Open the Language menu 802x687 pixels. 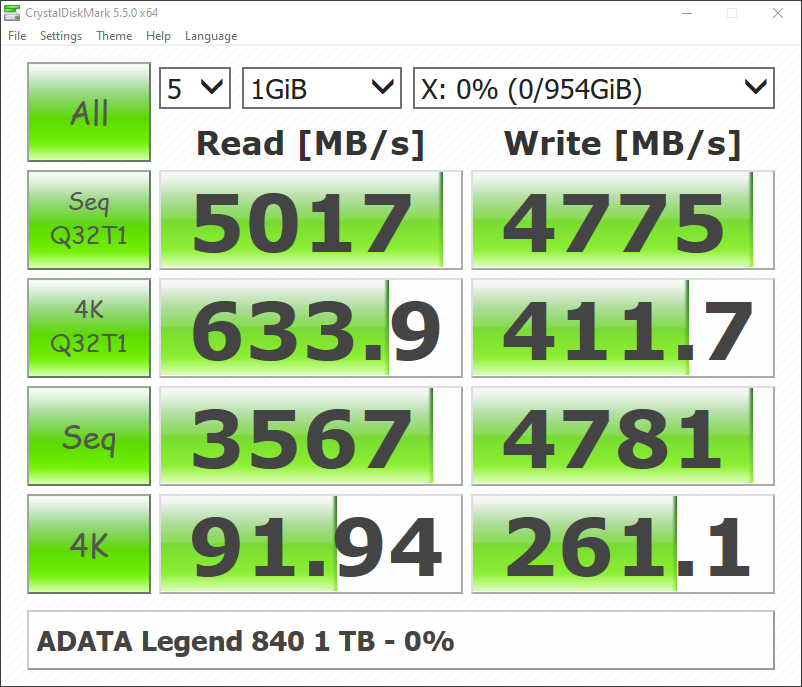(211, 36)
